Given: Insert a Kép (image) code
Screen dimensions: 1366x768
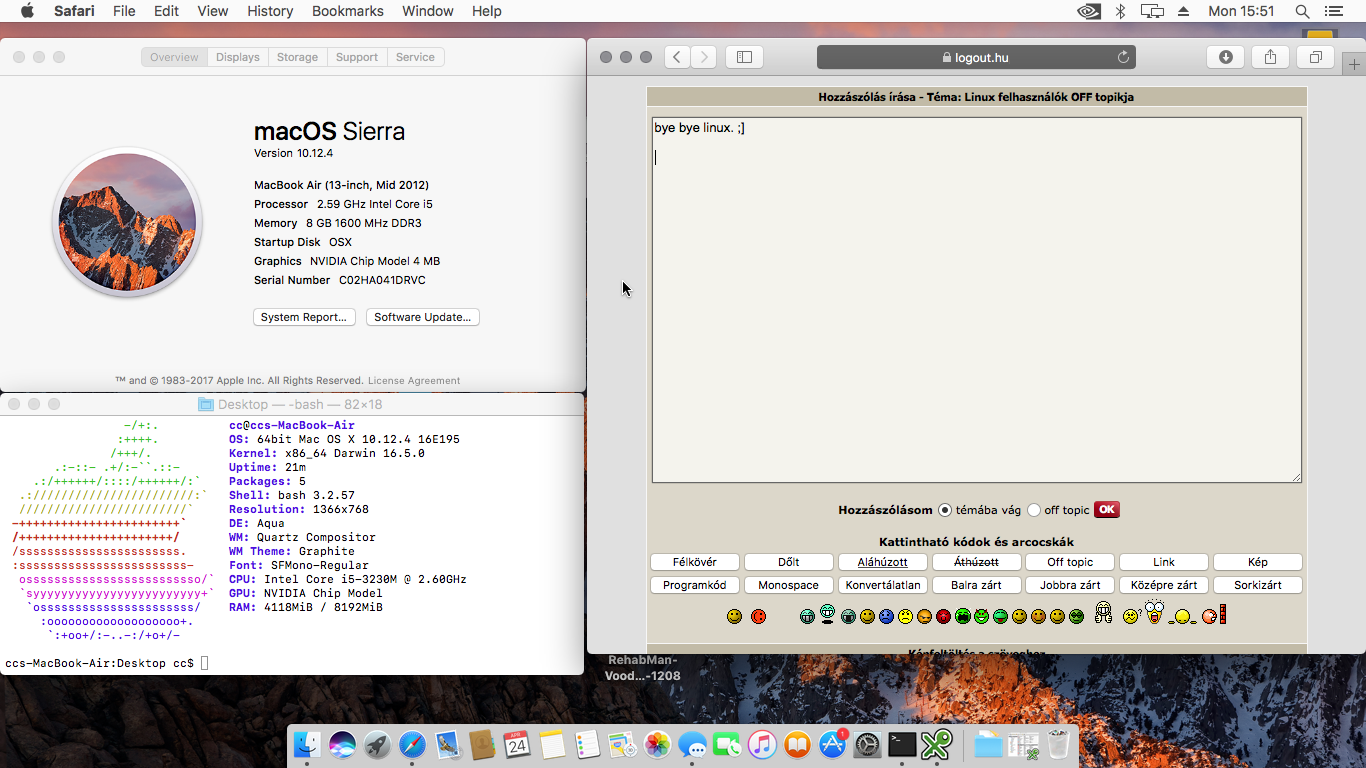Looking at the screenshot, I should click(1258, 562).
